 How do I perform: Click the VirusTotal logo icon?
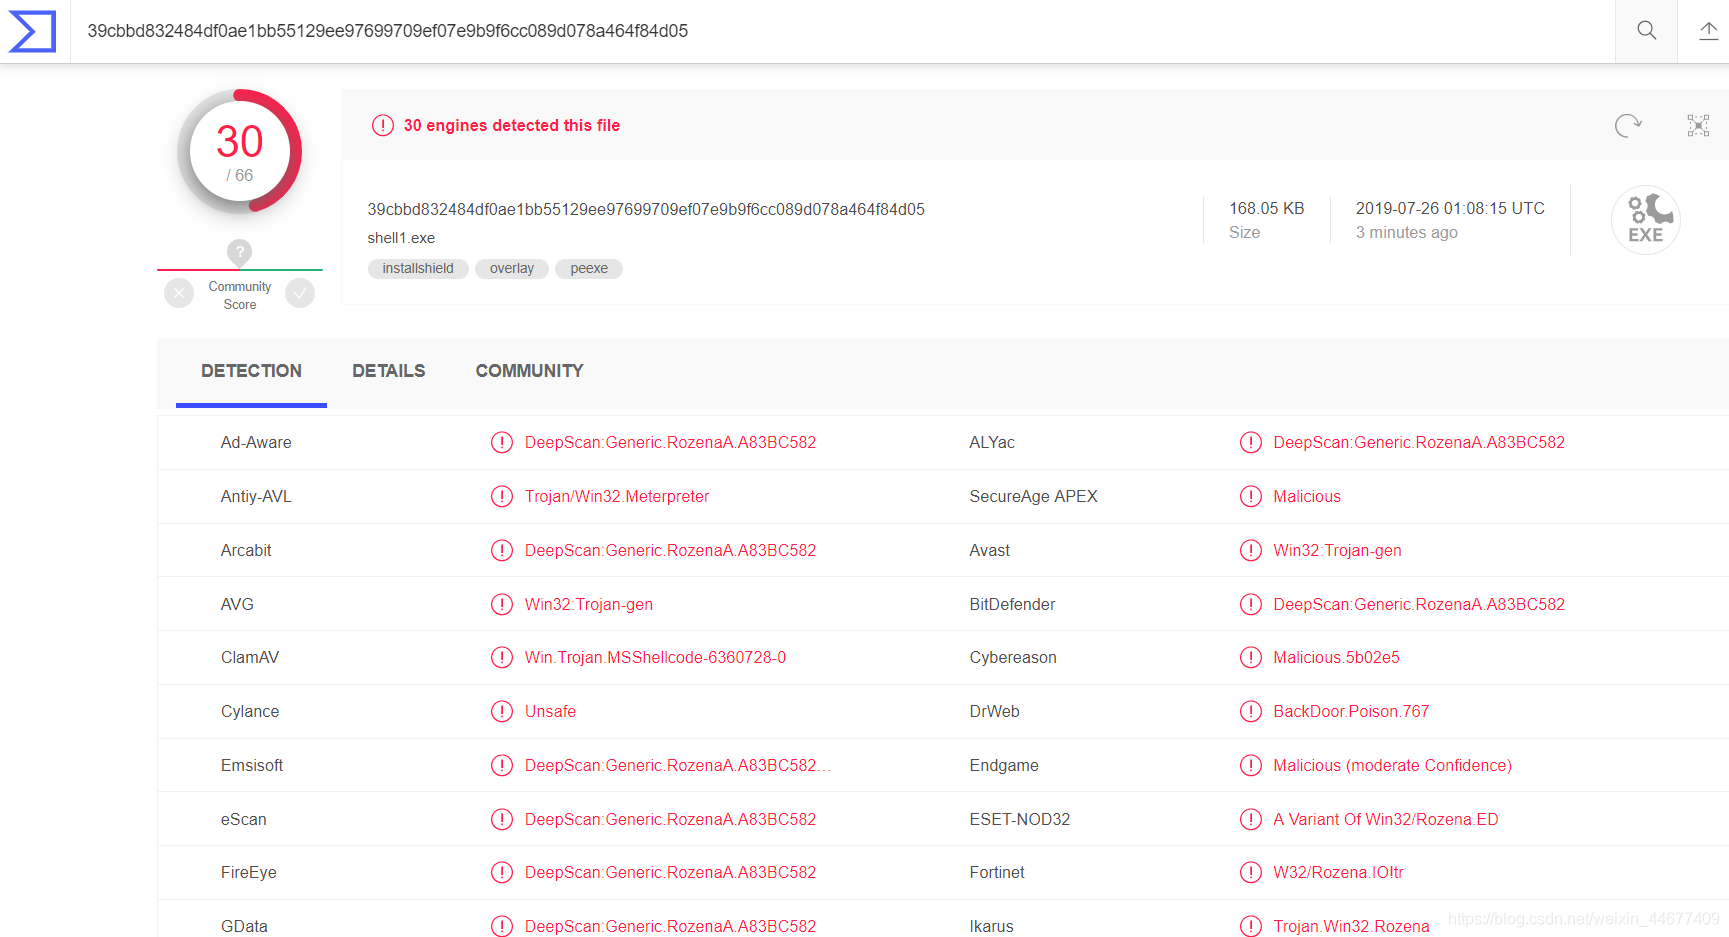tap(32, 31)
